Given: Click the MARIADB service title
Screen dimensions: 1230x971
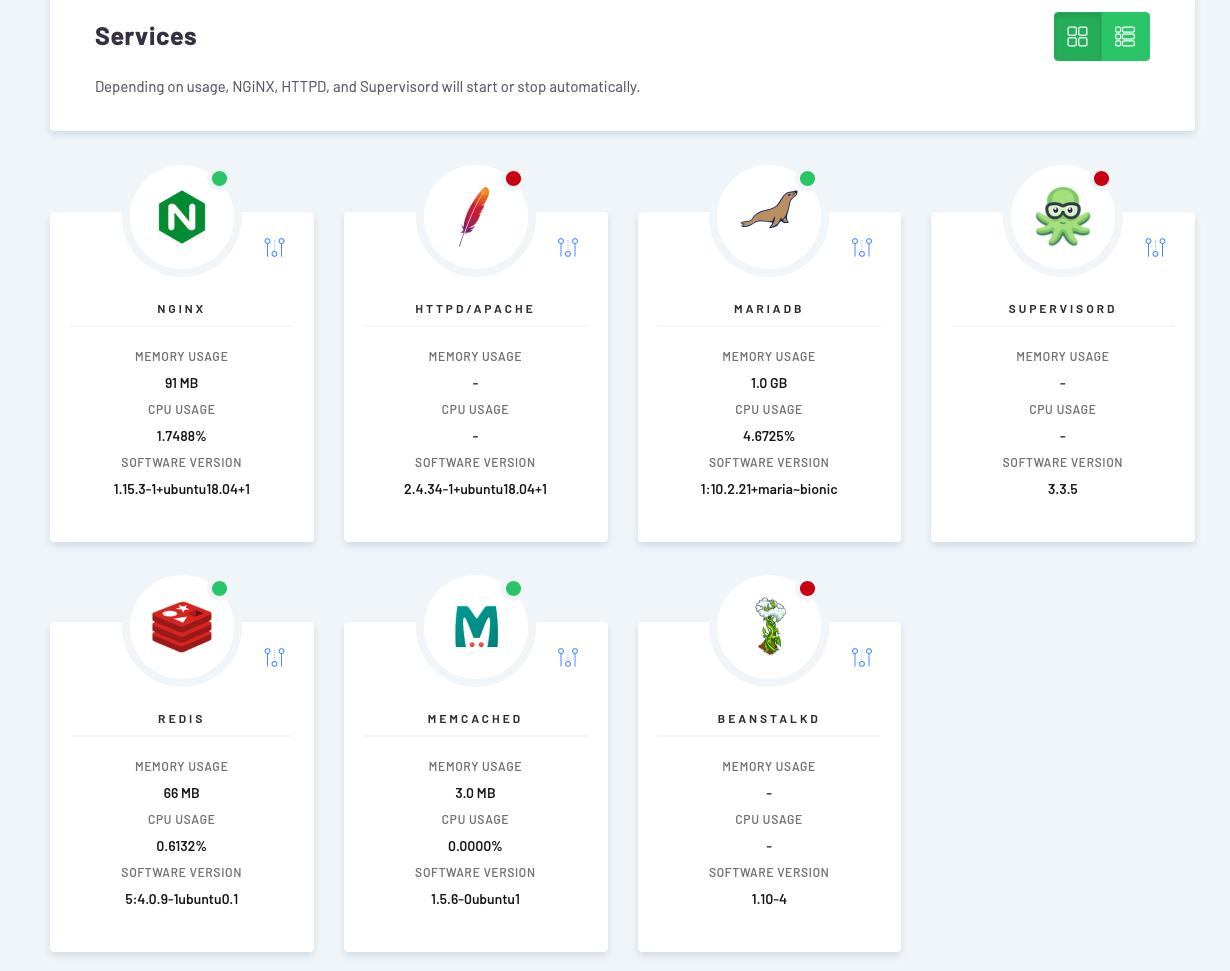Looking at the screenshot, I should click(769, 309).
